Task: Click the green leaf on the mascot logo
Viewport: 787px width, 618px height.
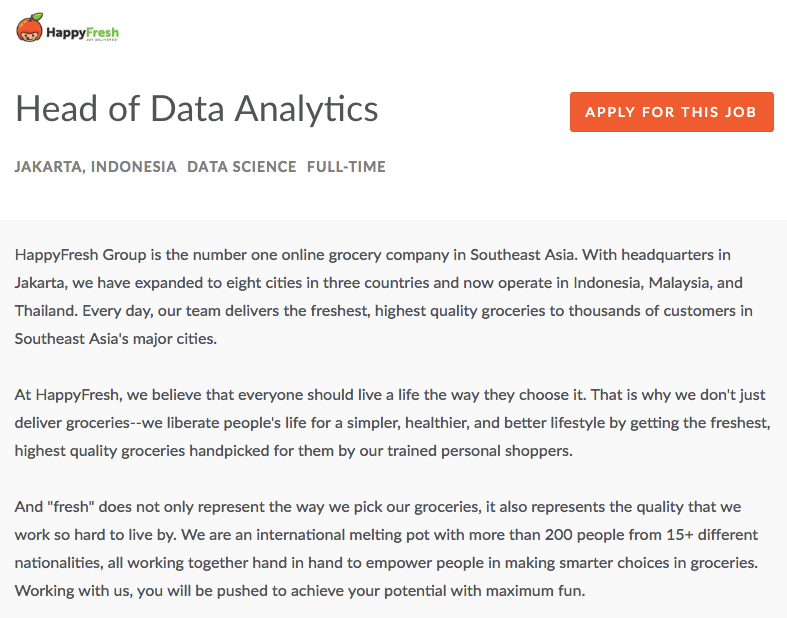Action: pyautogui.click(x=37, y=17)
